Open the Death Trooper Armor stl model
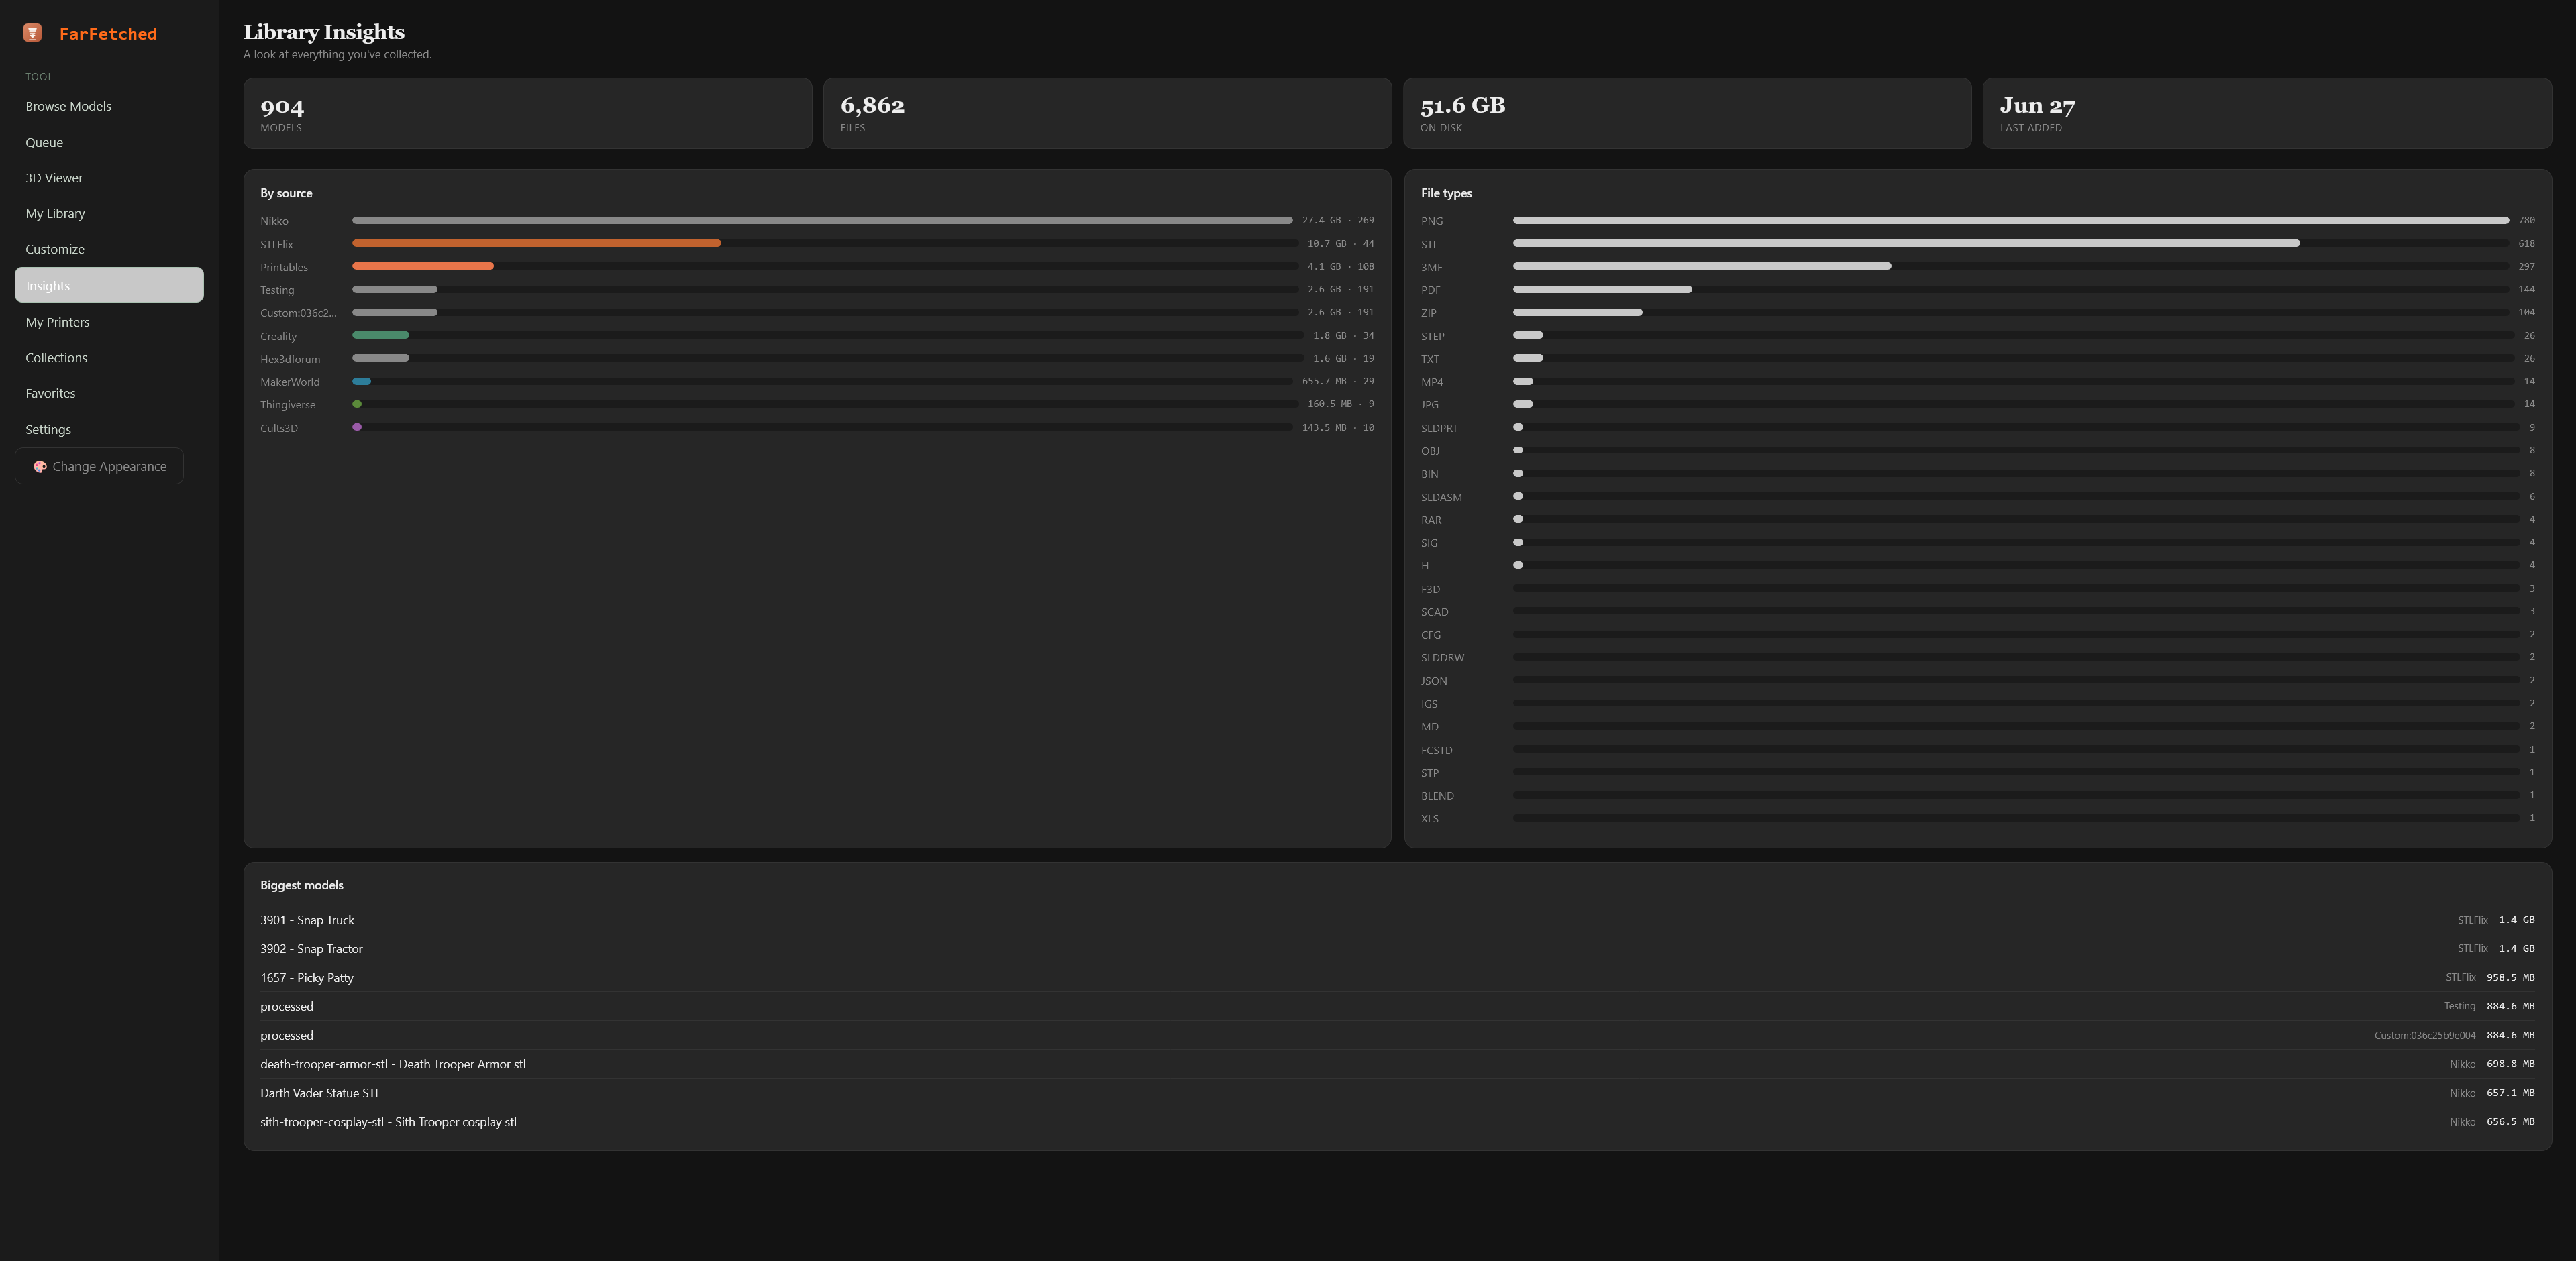This screenshot has height=1261, width=2576. (1397, 1064)
